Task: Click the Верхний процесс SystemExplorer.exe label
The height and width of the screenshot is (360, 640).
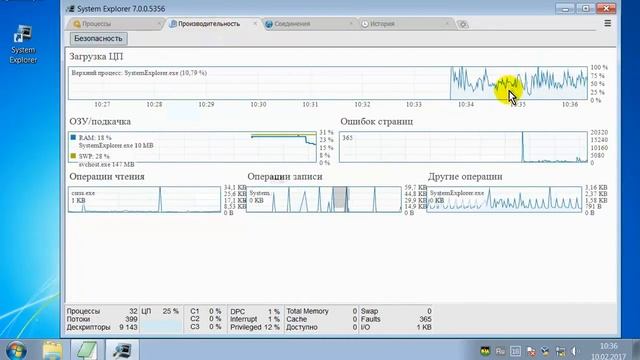Action: point(139,73)
